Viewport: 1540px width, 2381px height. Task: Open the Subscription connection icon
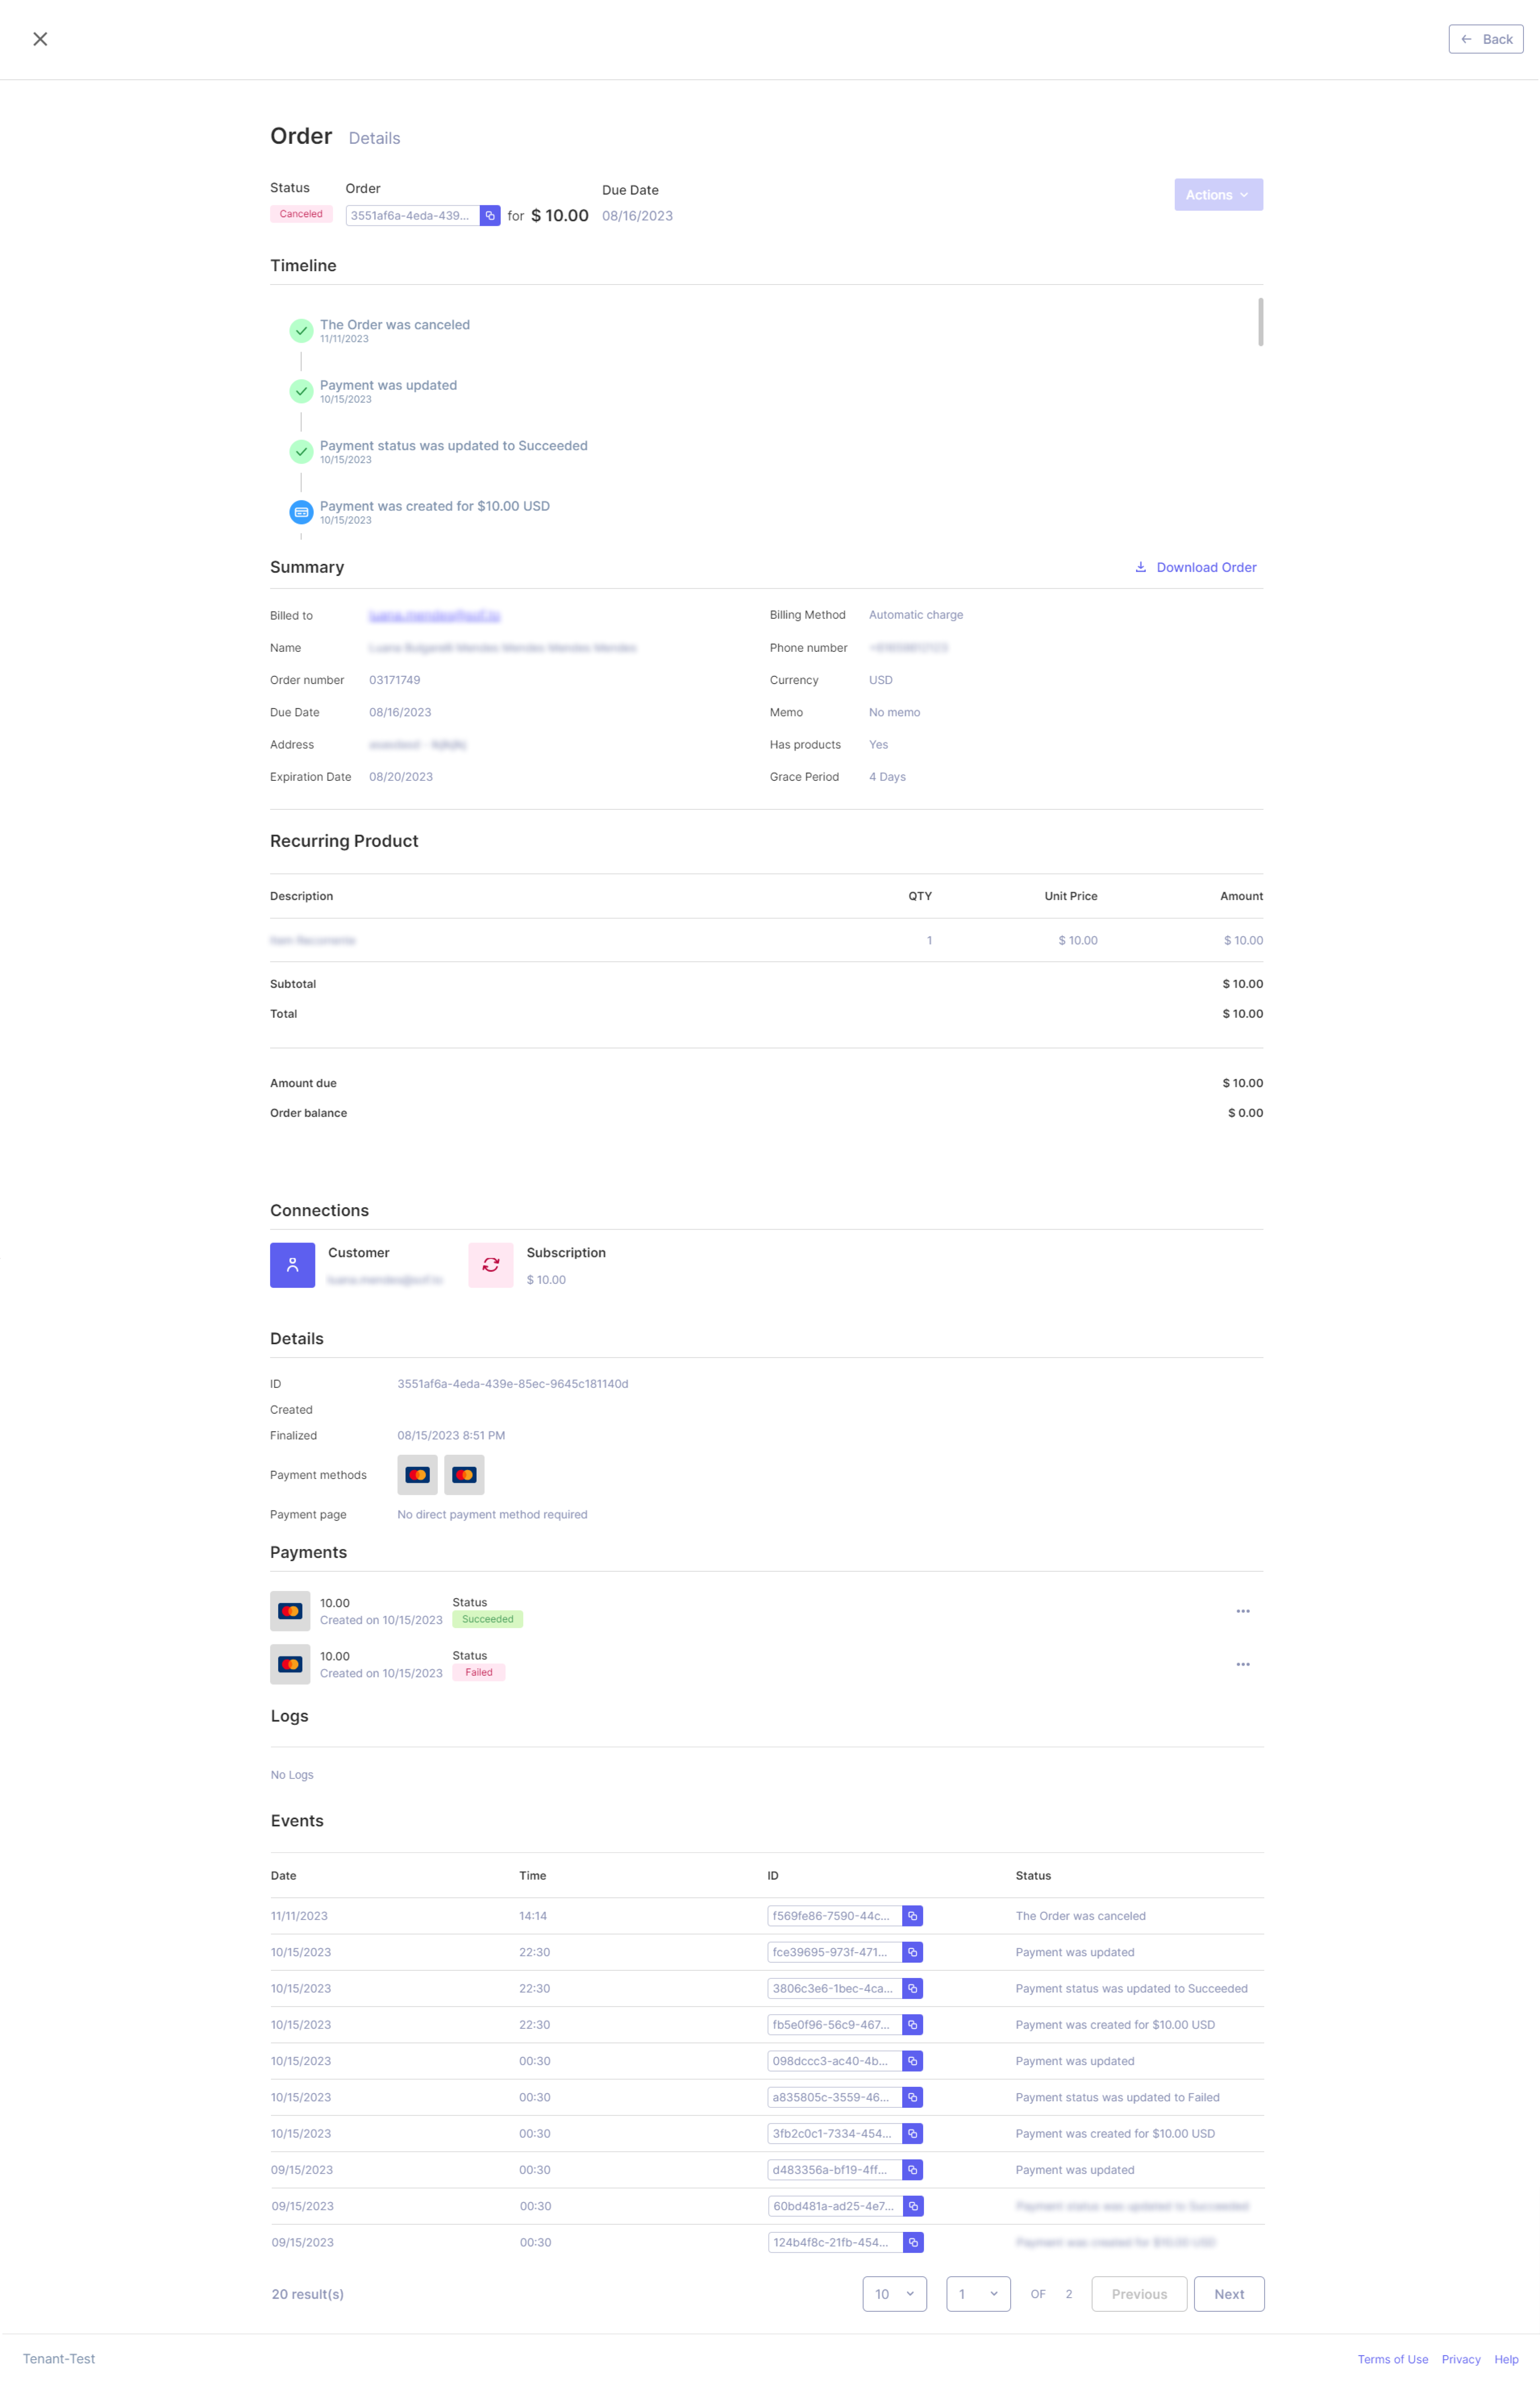click(491, 1265)
